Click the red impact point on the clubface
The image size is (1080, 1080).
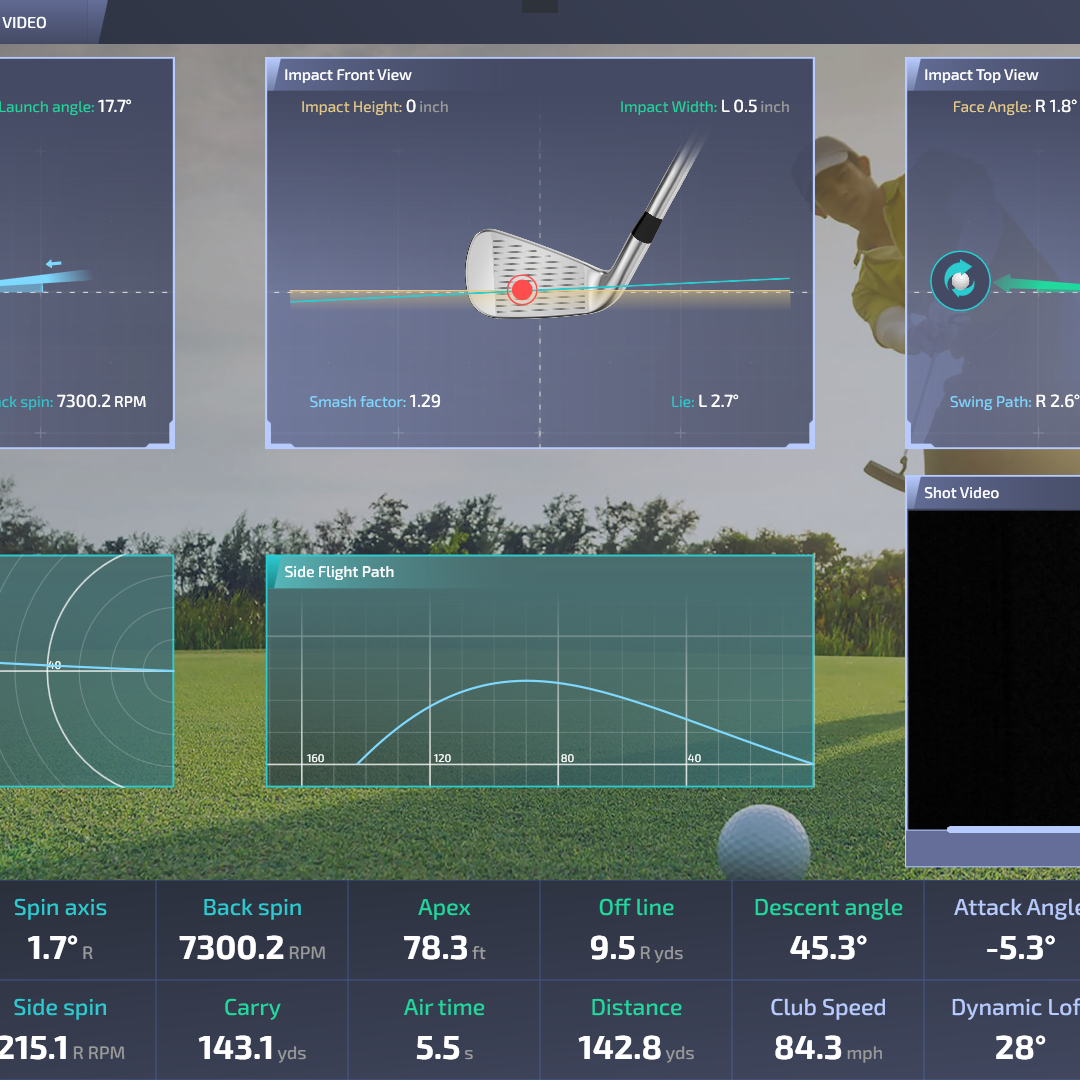(x=521, y=290)
